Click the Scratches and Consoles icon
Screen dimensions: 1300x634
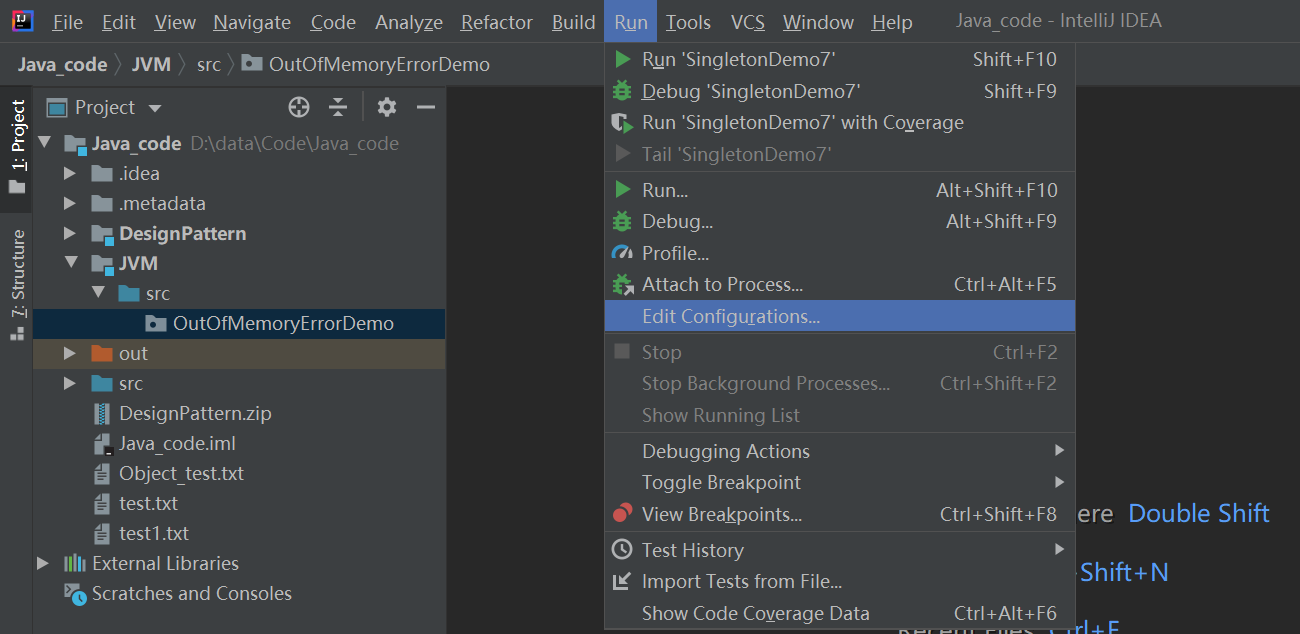coord(75,593)
